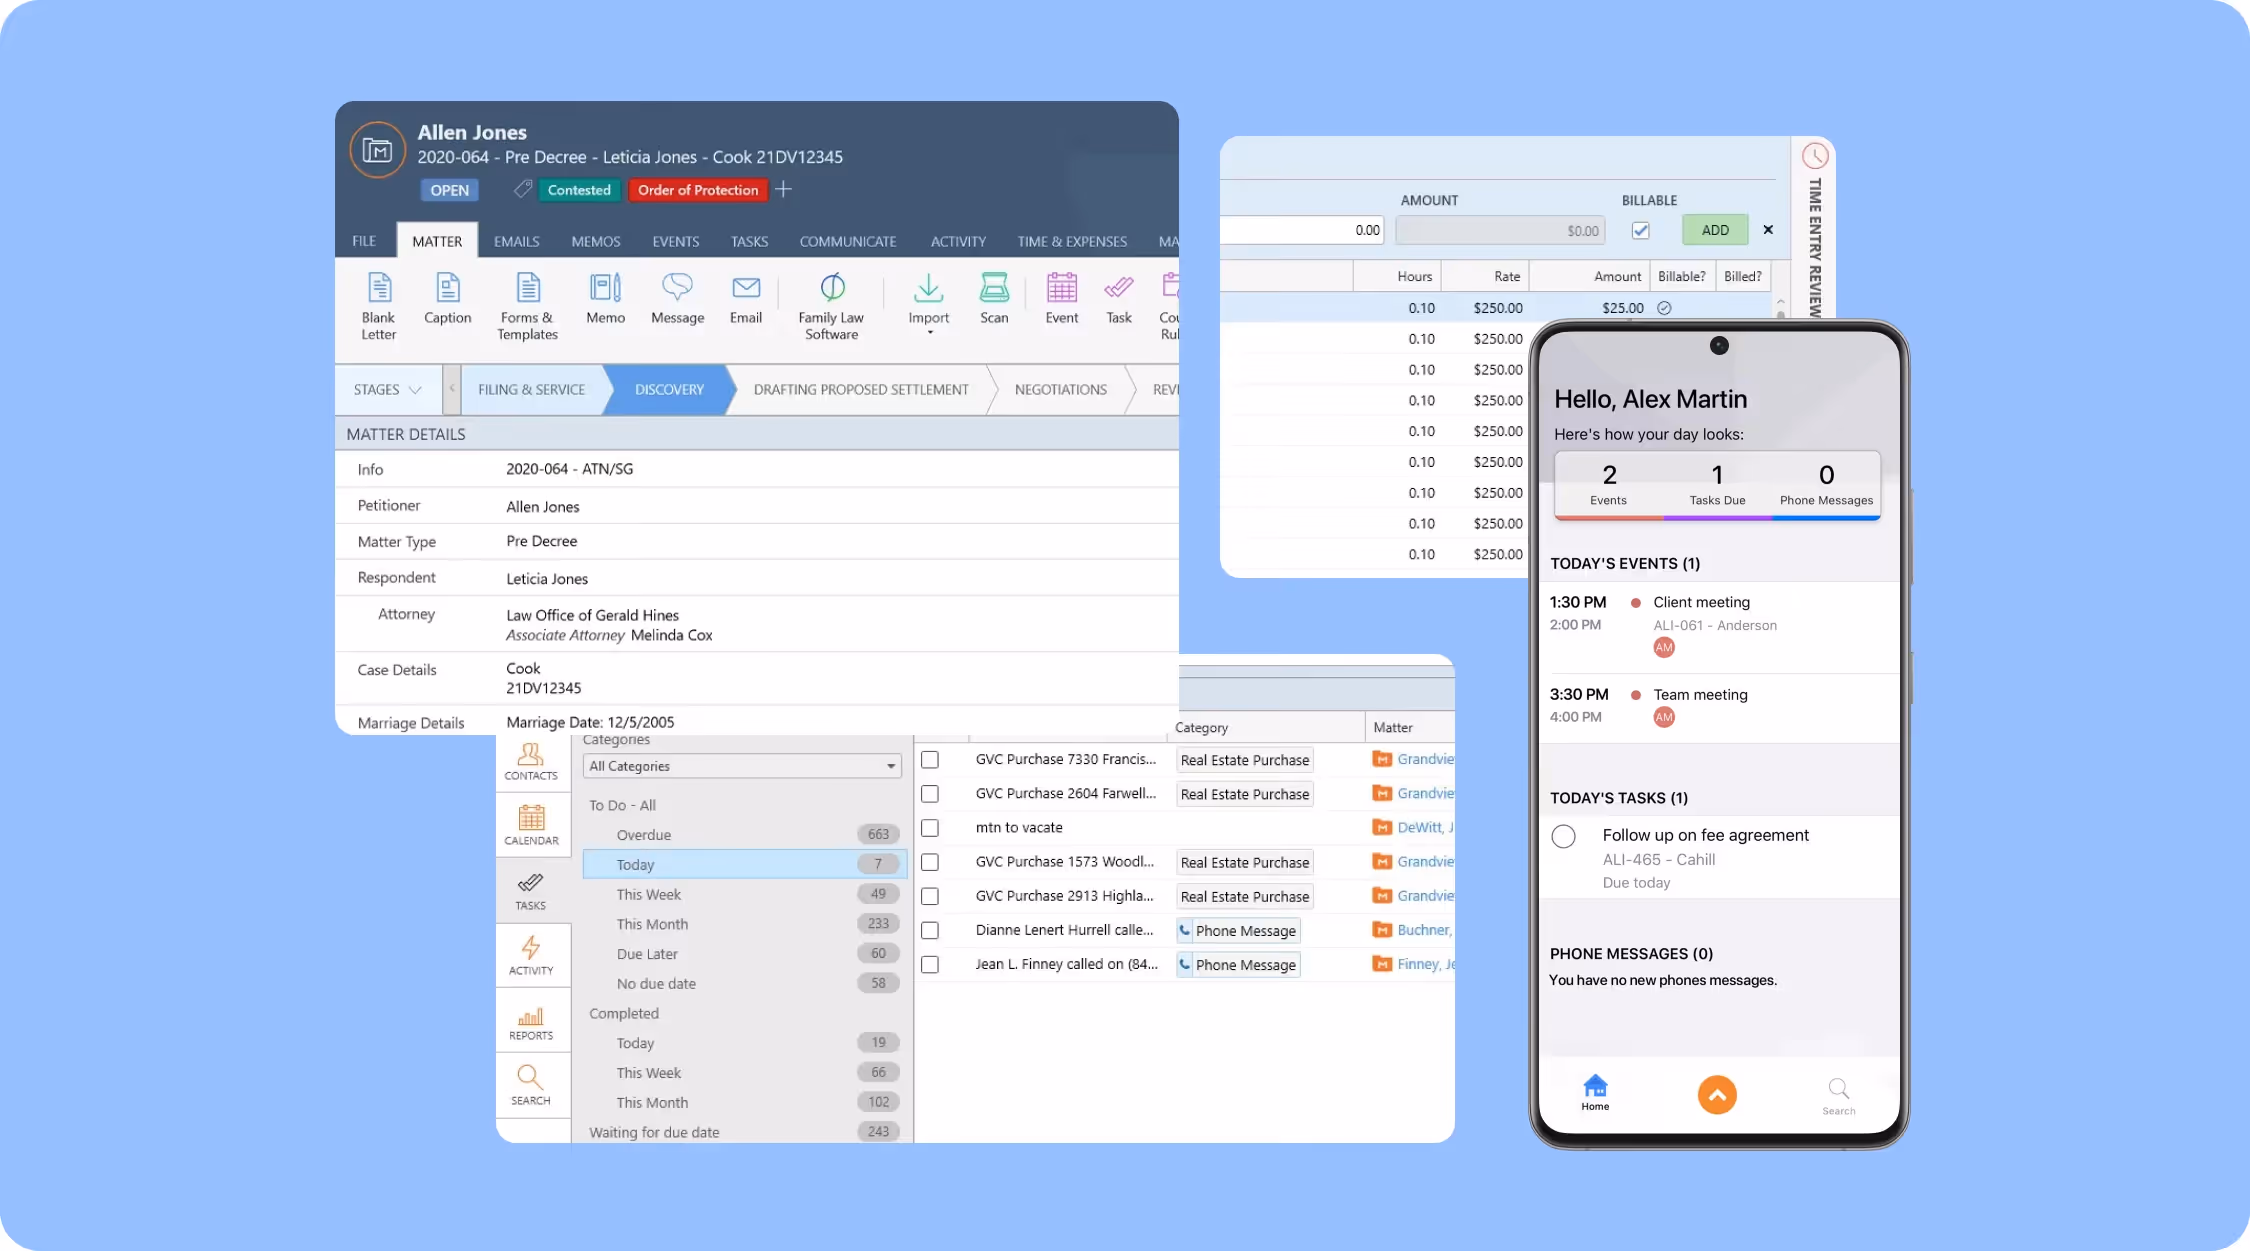Screen dimensions: 2250x1251
Task: Open the Calendar panel in the sidebar
Action: tap(532, 824)
